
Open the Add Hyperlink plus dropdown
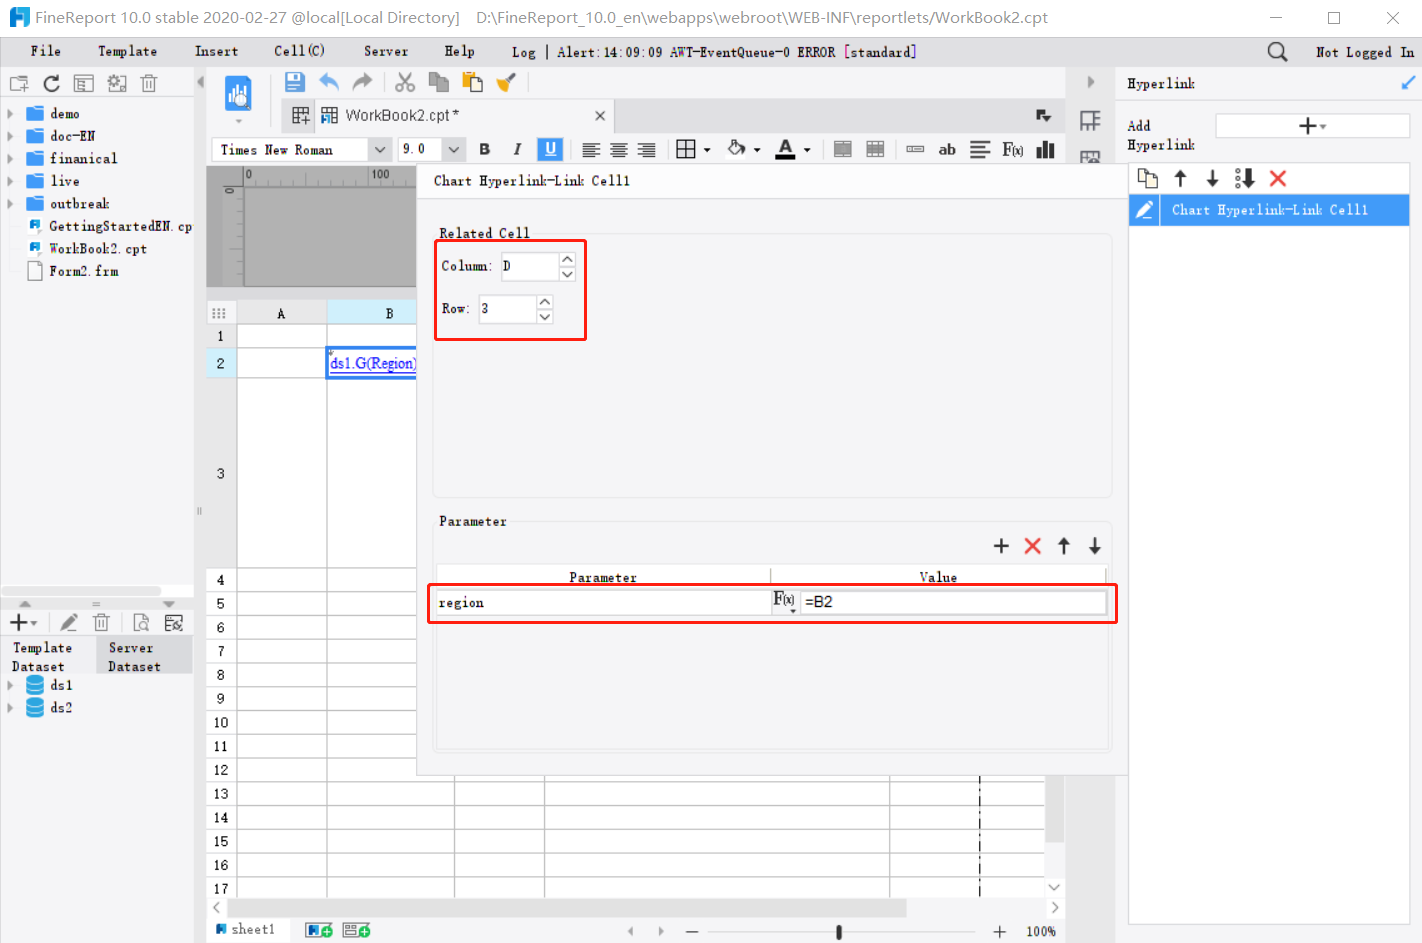(1312, 125)
